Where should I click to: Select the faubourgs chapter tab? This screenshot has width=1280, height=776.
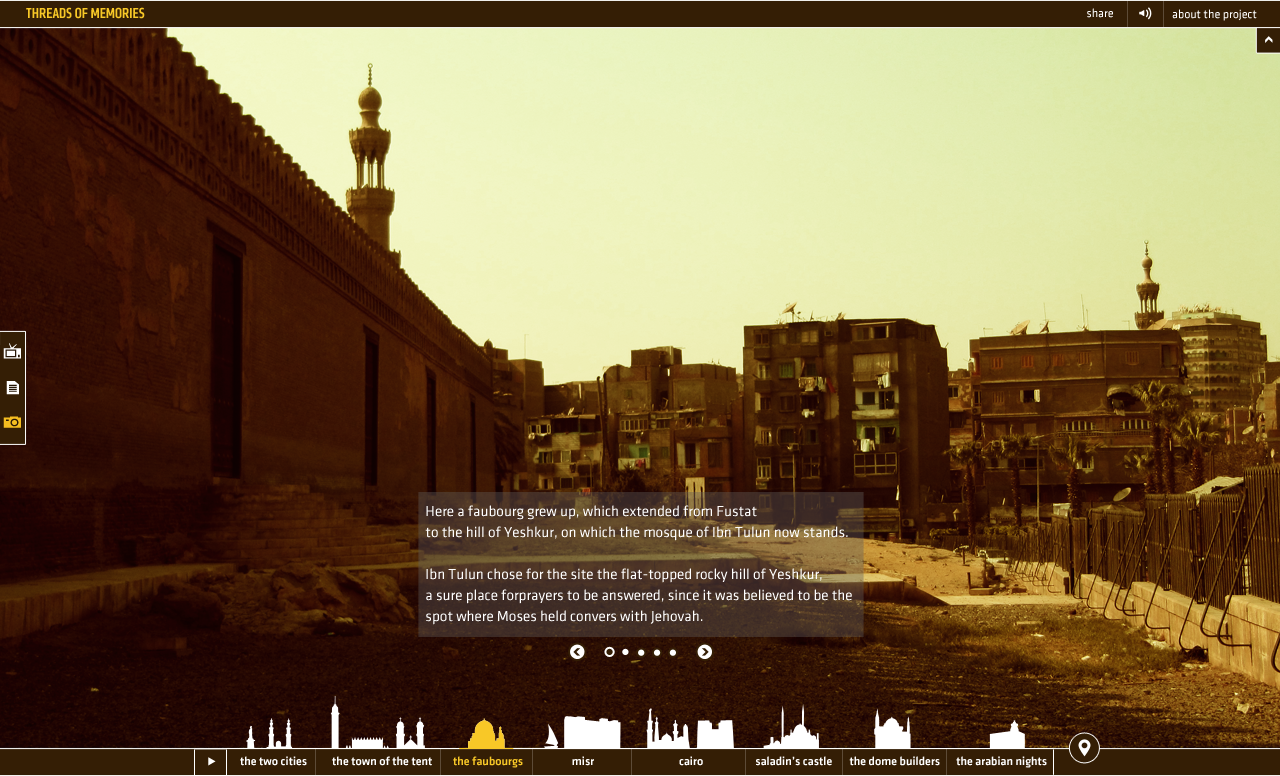(x=488, y=762)
